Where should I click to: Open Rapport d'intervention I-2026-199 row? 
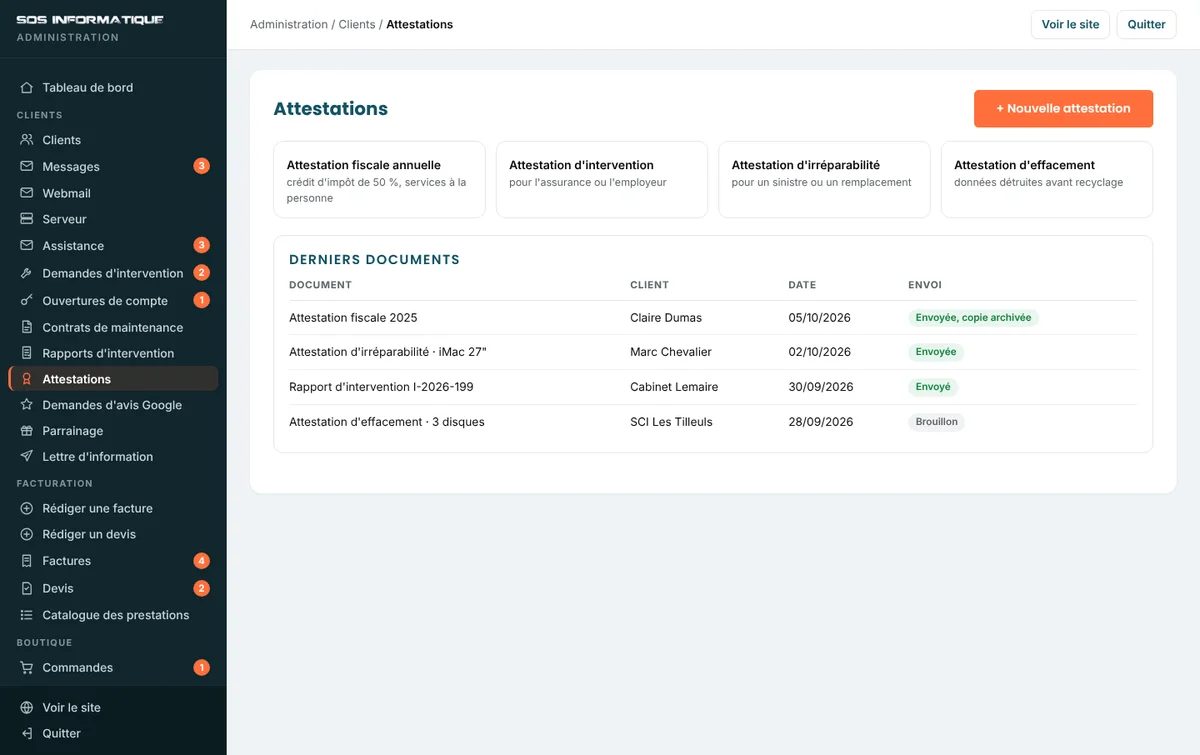coord(713,387)
